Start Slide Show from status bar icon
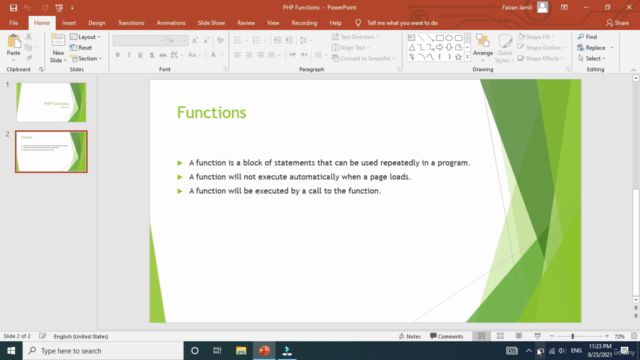This screenshot has width=640, height=360. (538, 336)
